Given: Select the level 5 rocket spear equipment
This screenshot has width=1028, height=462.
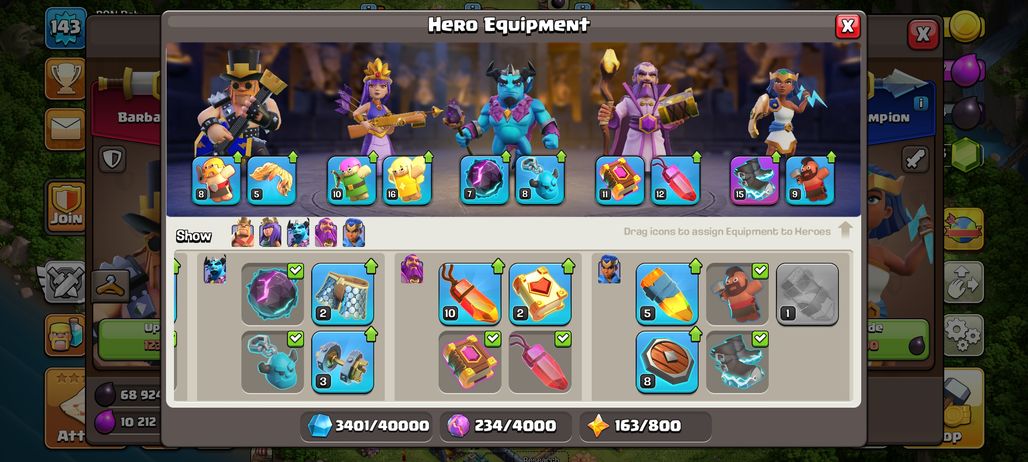Looking at the screenshot, I should coord(667,294).
